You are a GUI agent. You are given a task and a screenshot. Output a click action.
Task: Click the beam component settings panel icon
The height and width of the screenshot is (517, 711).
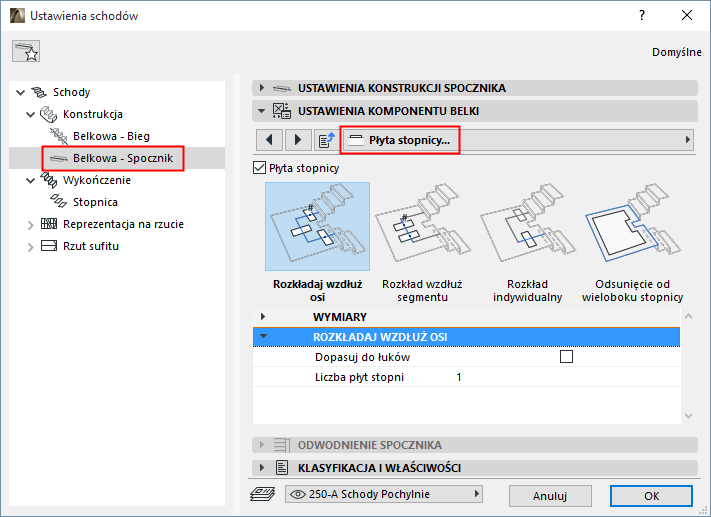click(282, 111)
